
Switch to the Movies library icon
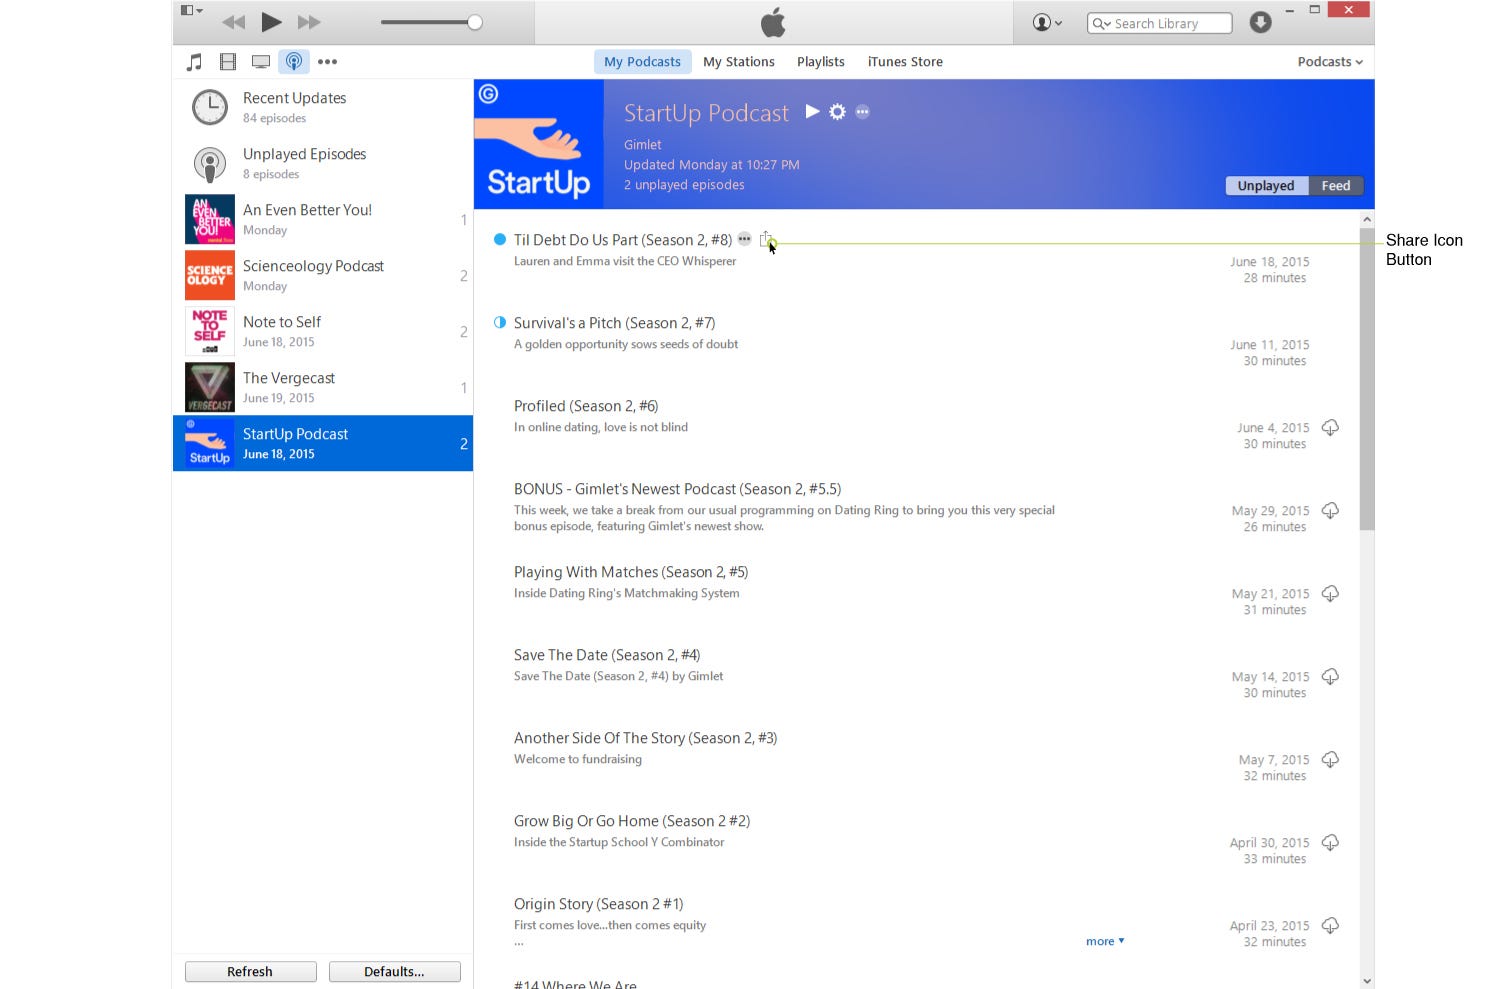click(228, 62)
